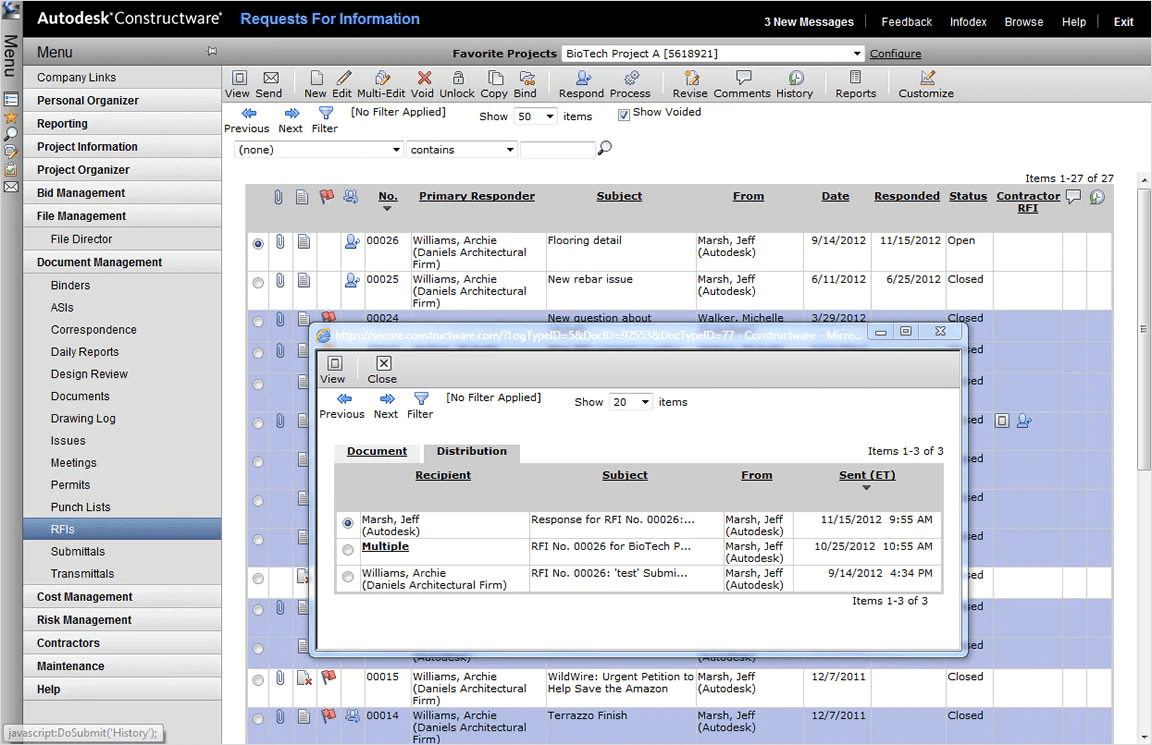Select radio for Williams, Archie distribution row

point(348,577)
